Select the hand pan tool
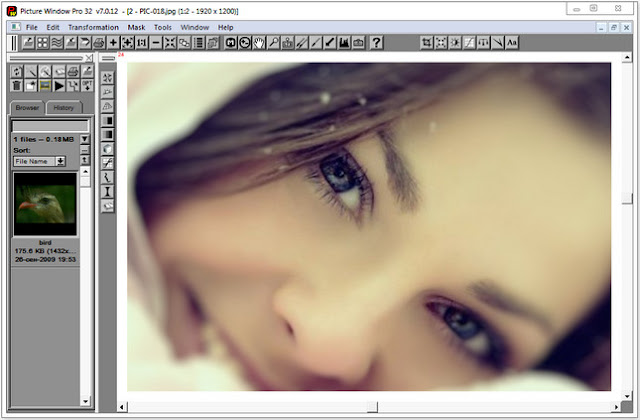640x420 pixels. pos(259,42)
